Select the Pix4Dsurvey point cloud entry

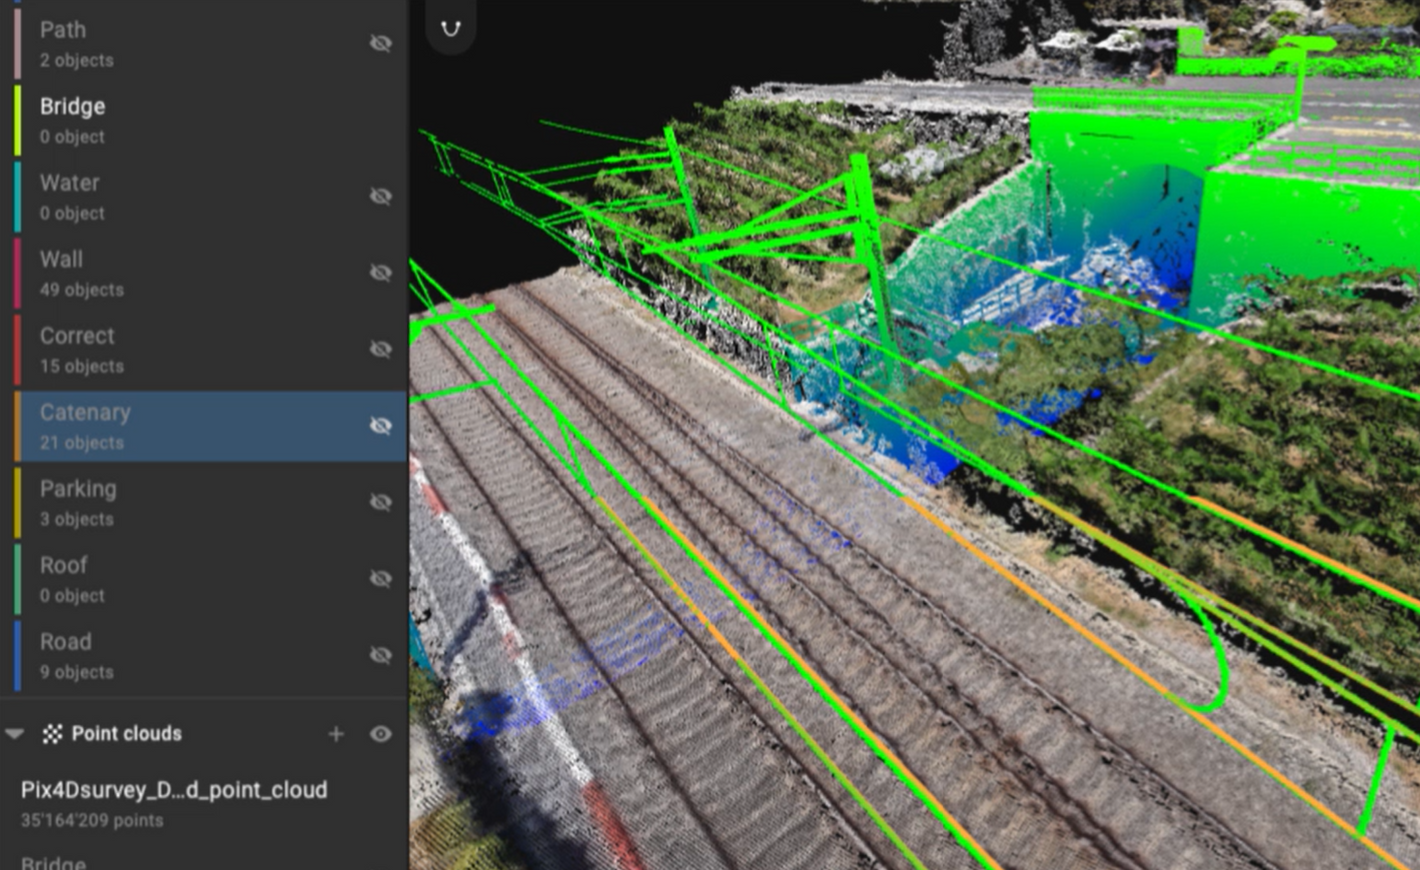point(174,802)
